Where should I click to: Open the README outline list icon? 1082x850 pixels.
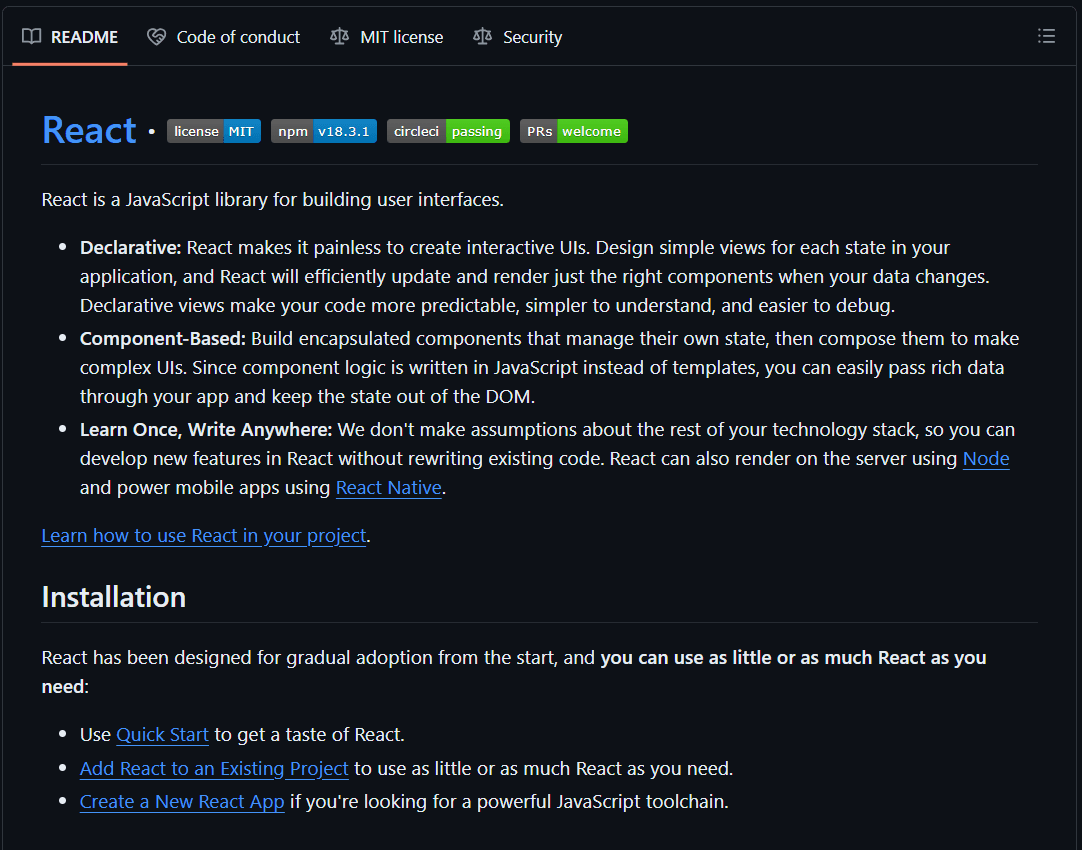pos(1046,36)
